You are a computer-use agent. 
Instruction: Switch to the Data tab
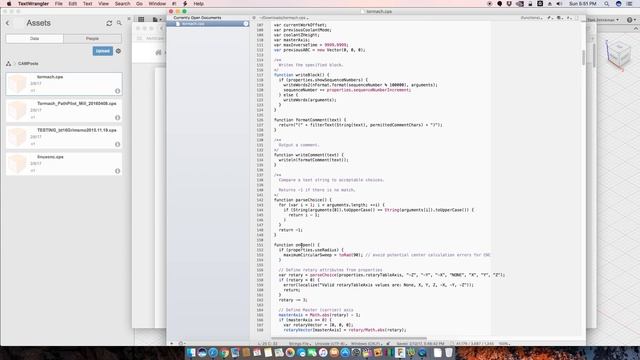tap(35, 38)
